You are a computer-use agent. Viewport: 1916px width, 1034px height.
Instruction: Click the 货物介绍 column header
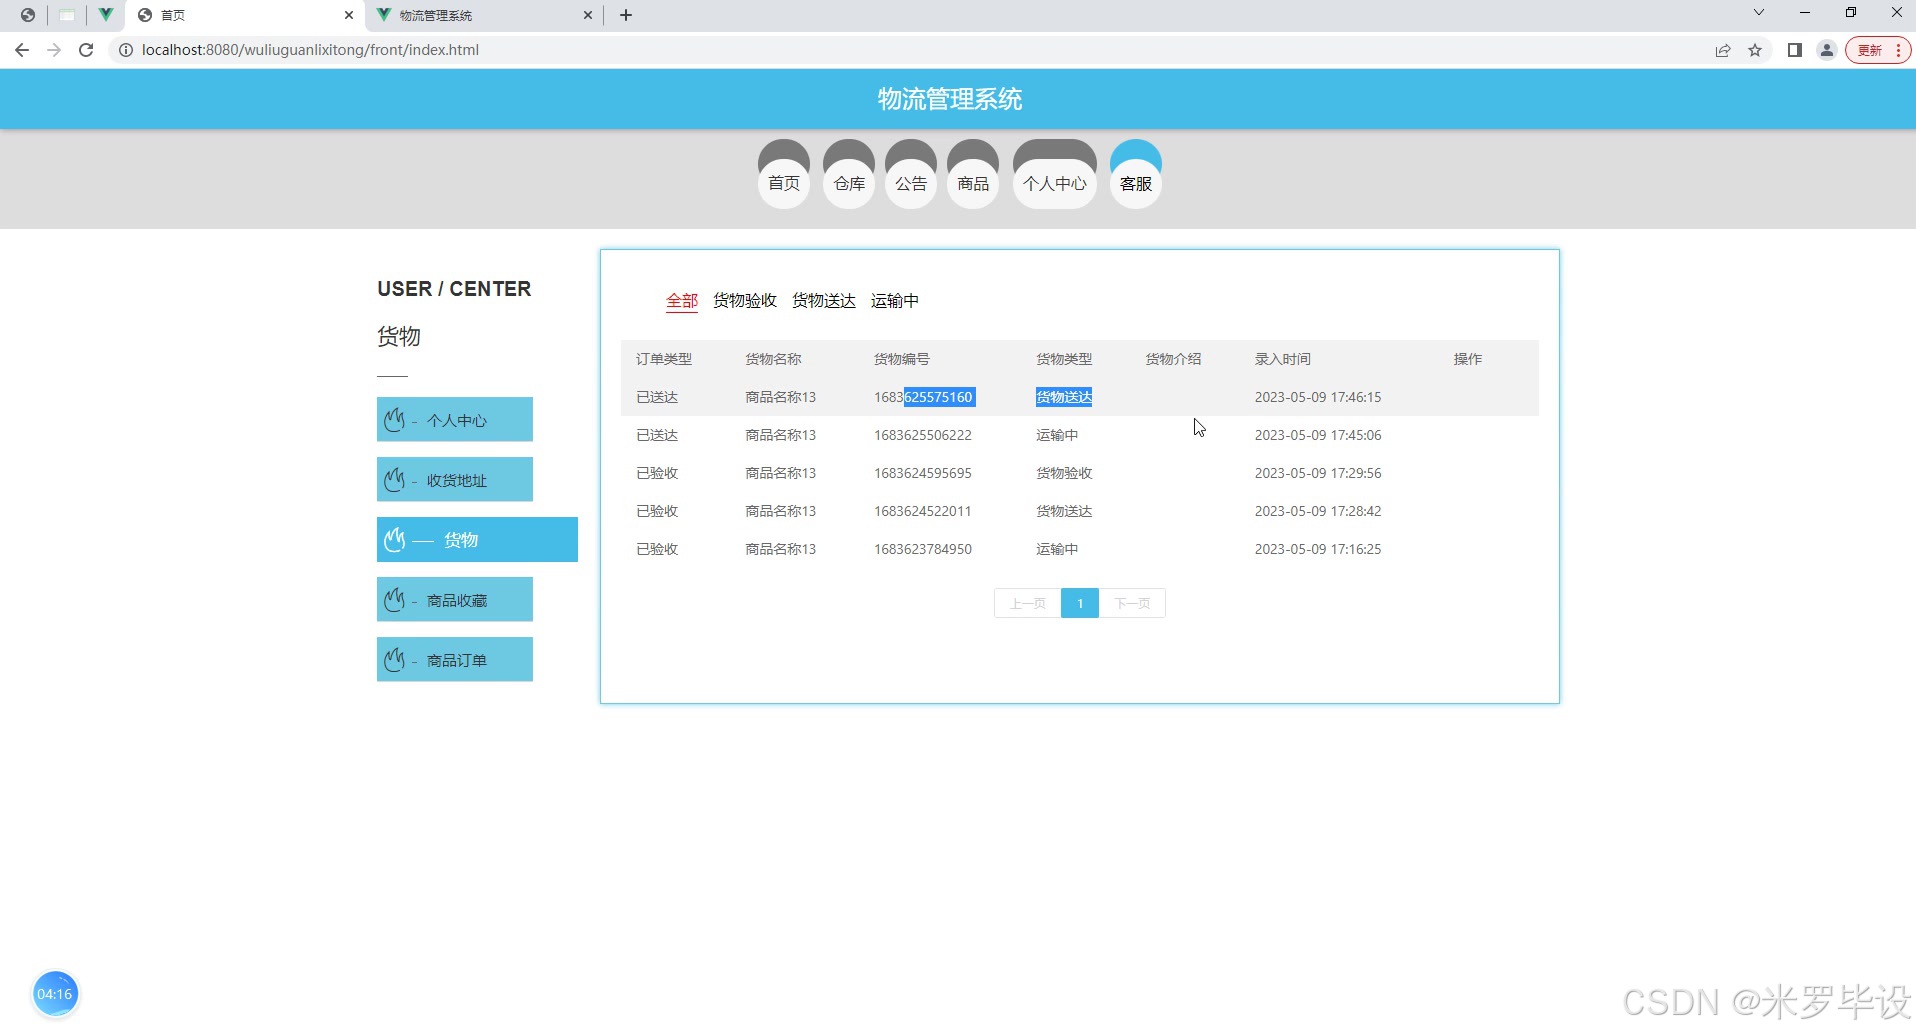(x=1173, y=359)
